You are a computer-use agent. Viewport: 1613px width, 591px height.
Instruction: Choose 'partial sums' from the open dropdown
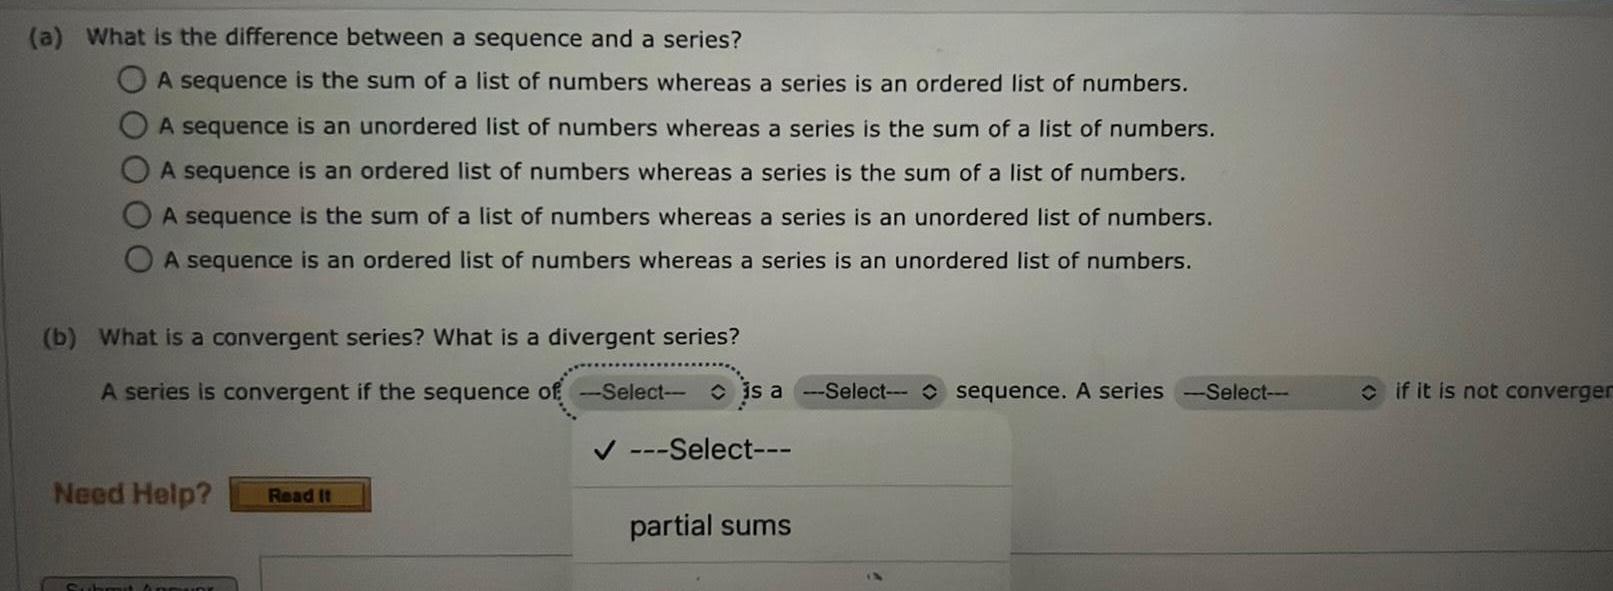(709, 524)
